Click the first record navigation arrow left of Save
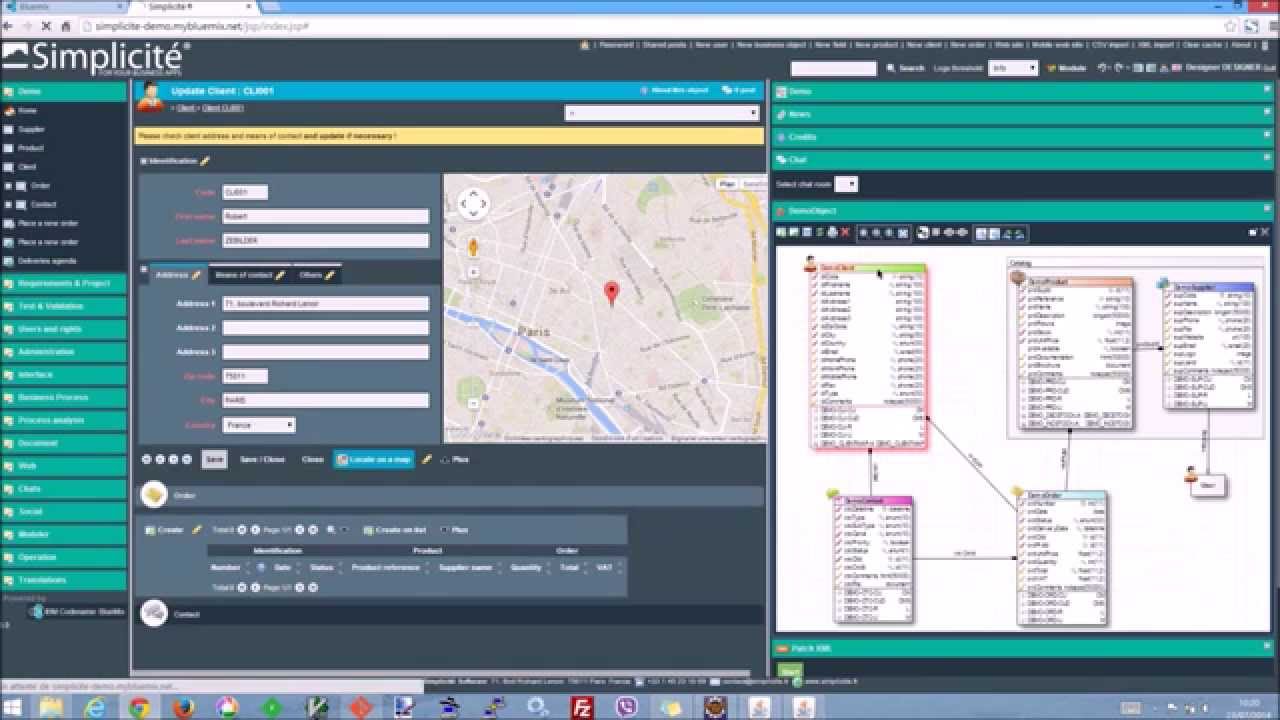Viewport: 1280px width, 720px height. 146,459
